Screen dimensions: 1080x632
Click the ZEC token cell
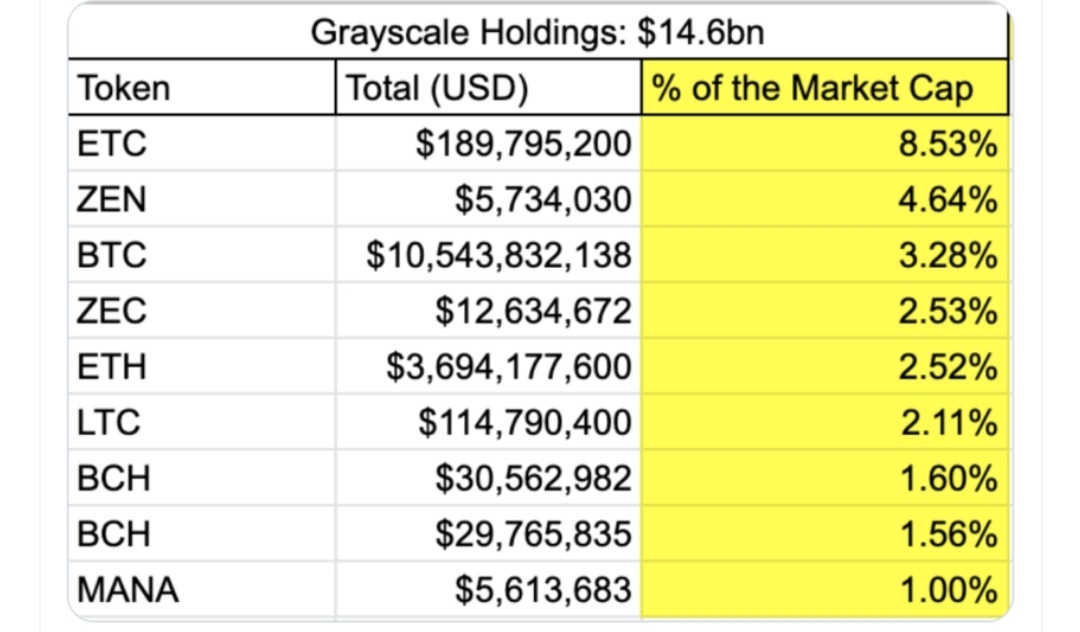pyautogui.click(x=202, y=310)
